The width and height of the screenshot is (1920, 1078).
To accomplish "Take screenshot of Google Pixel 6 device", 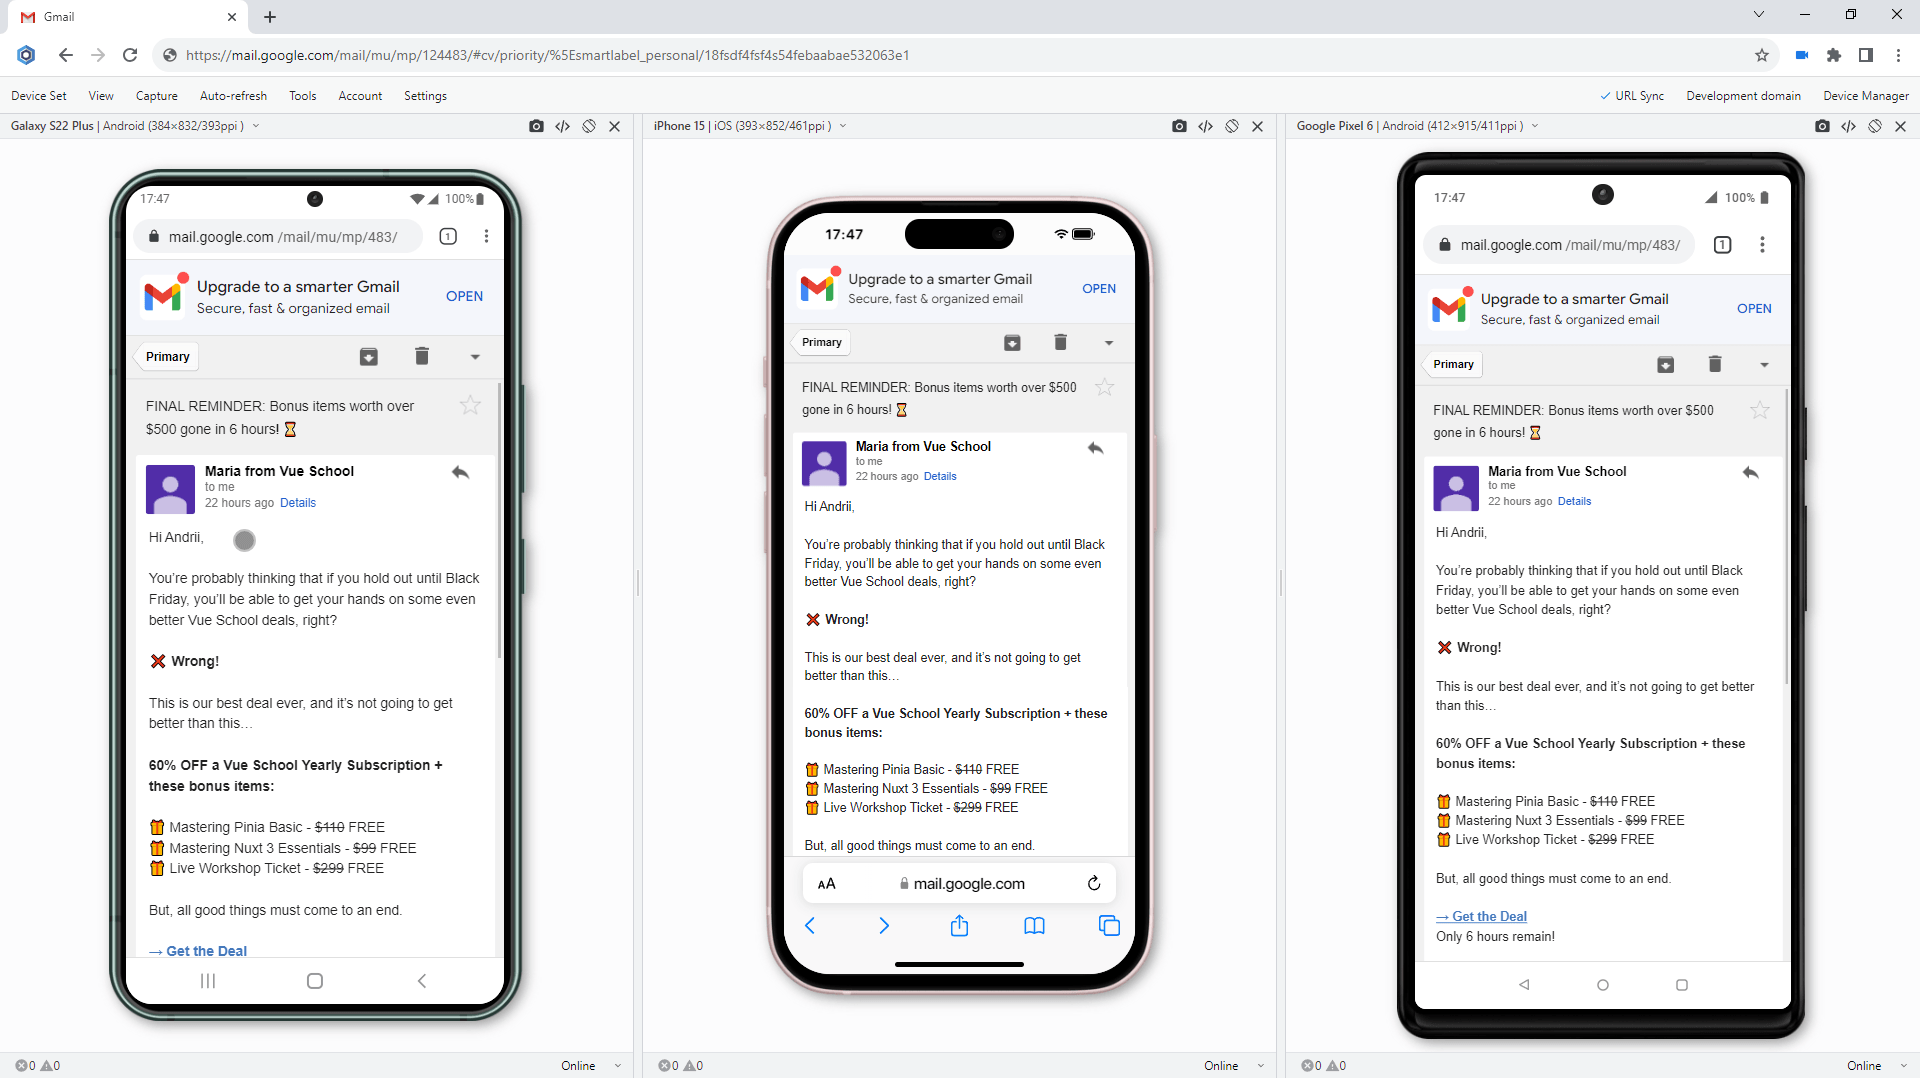I will click(1823, 126).
